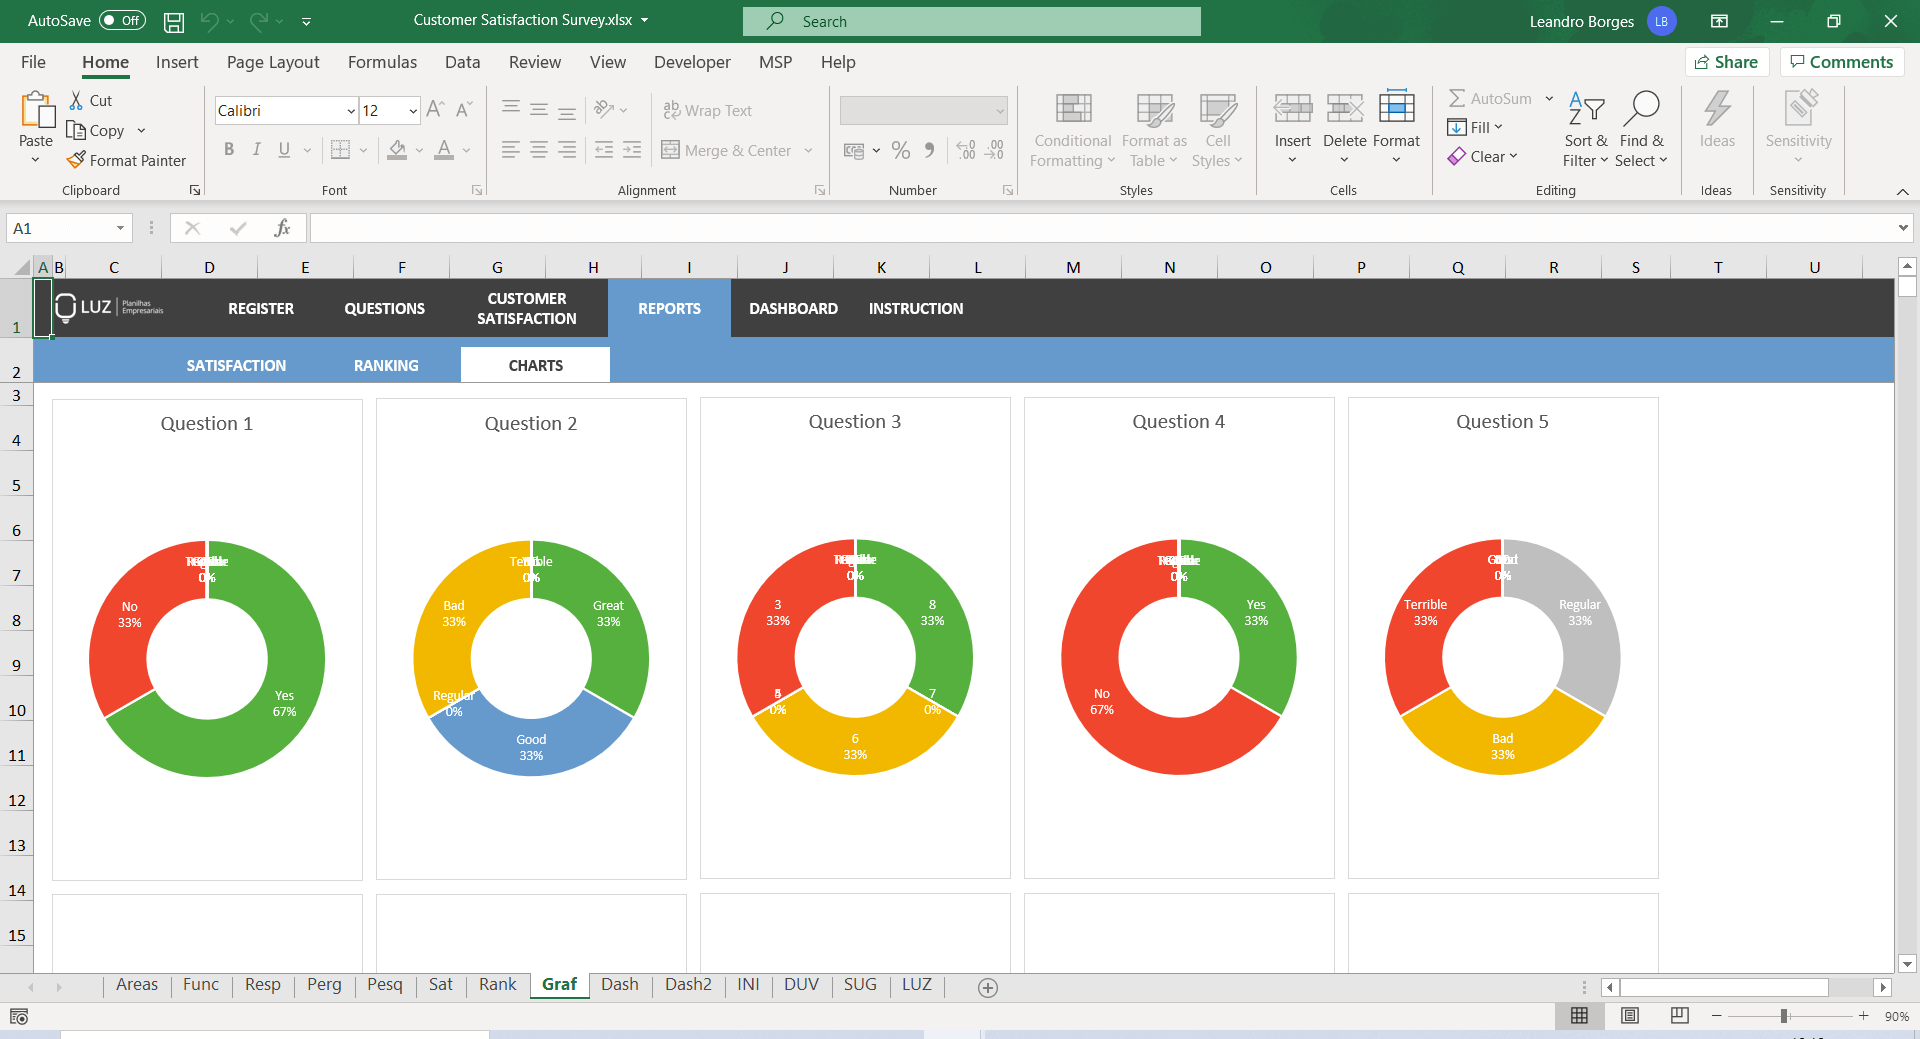Screen dimensions: 1920x1039
Task: Open the Comments panel
Action: [1841, 61]
